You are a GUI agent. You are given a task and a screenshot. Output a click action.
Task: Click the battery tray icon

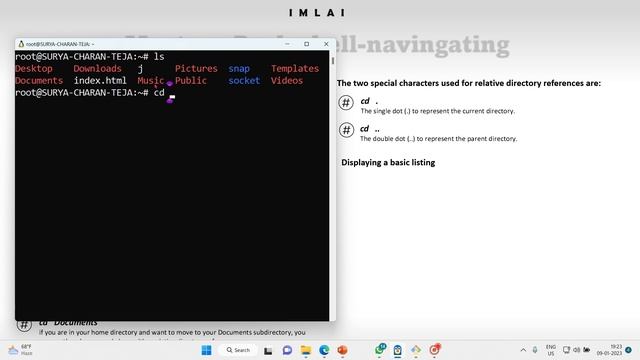click(587, 350)
